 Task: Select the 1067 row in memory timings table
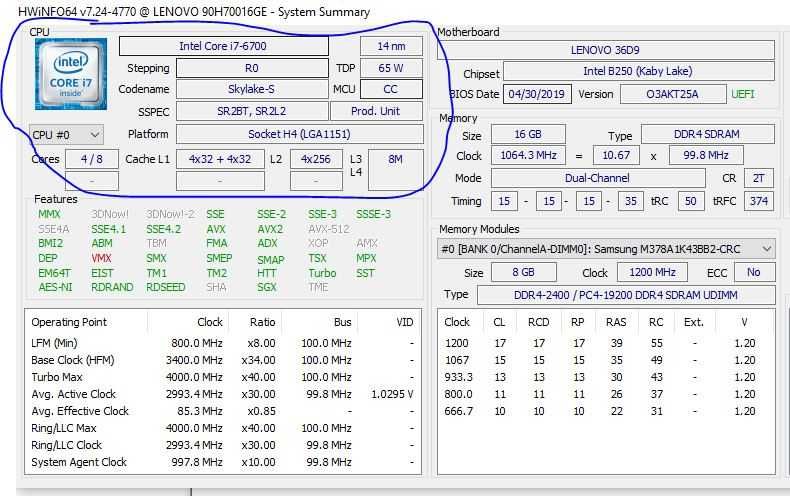click(x=606, y=360)
